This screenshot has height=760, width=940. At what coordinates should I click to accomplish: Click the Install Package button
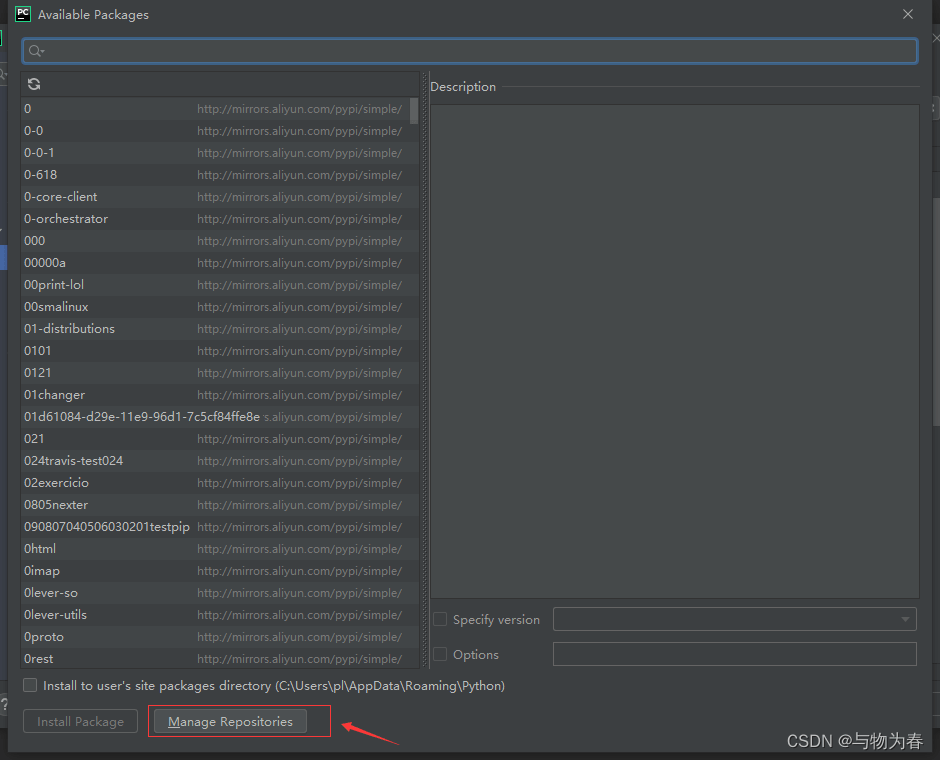80,721
